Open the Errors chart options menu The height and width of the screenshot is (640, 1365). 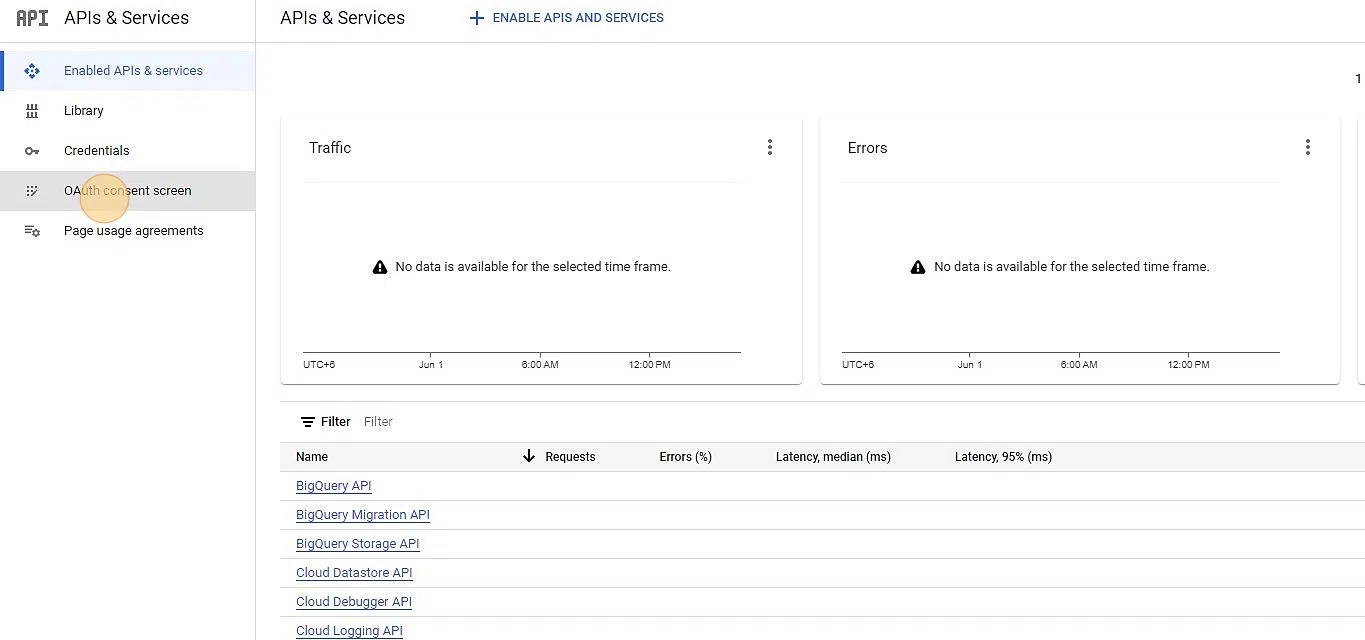pos(1307,147)
